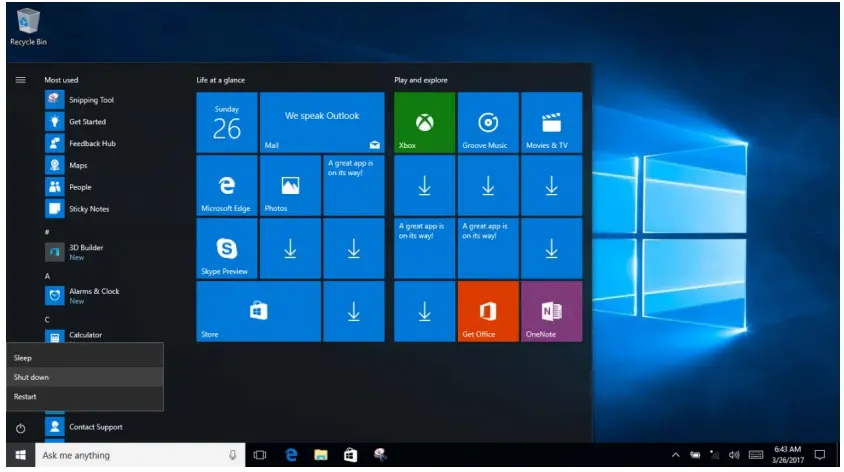Image resolution: width=844 pixels, height=472 pixels.
Task: Choose Shut down from power menu
Action: (x=85, y=377)
